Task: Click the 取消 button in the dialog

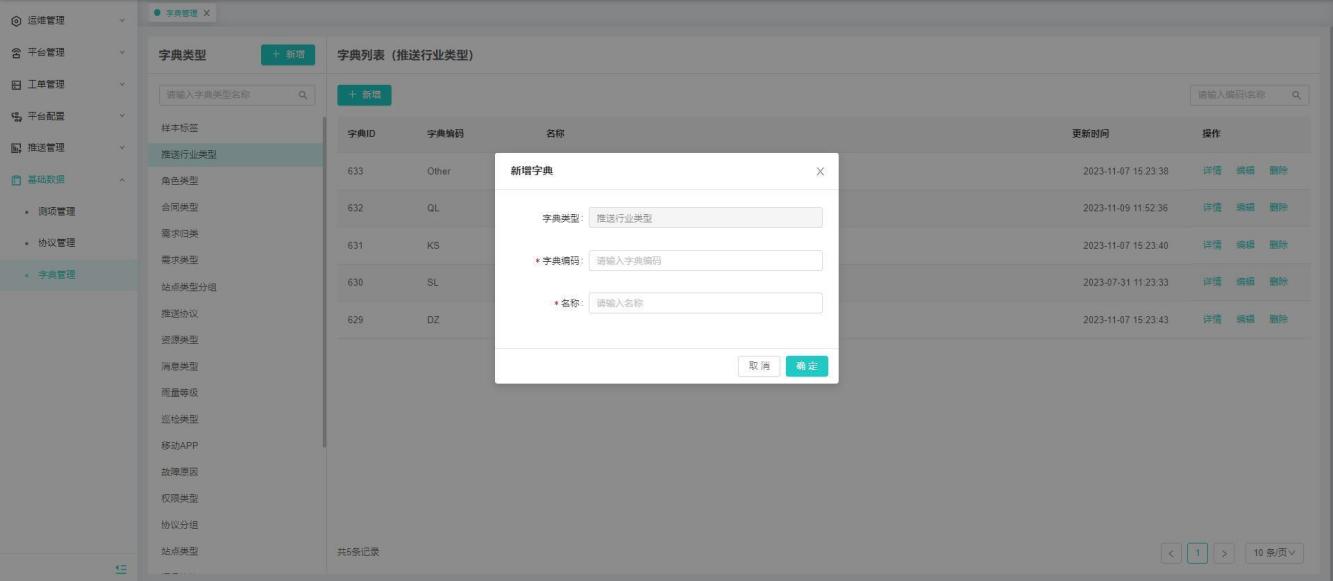Action: pyautogui.click(x=759, y=366)
